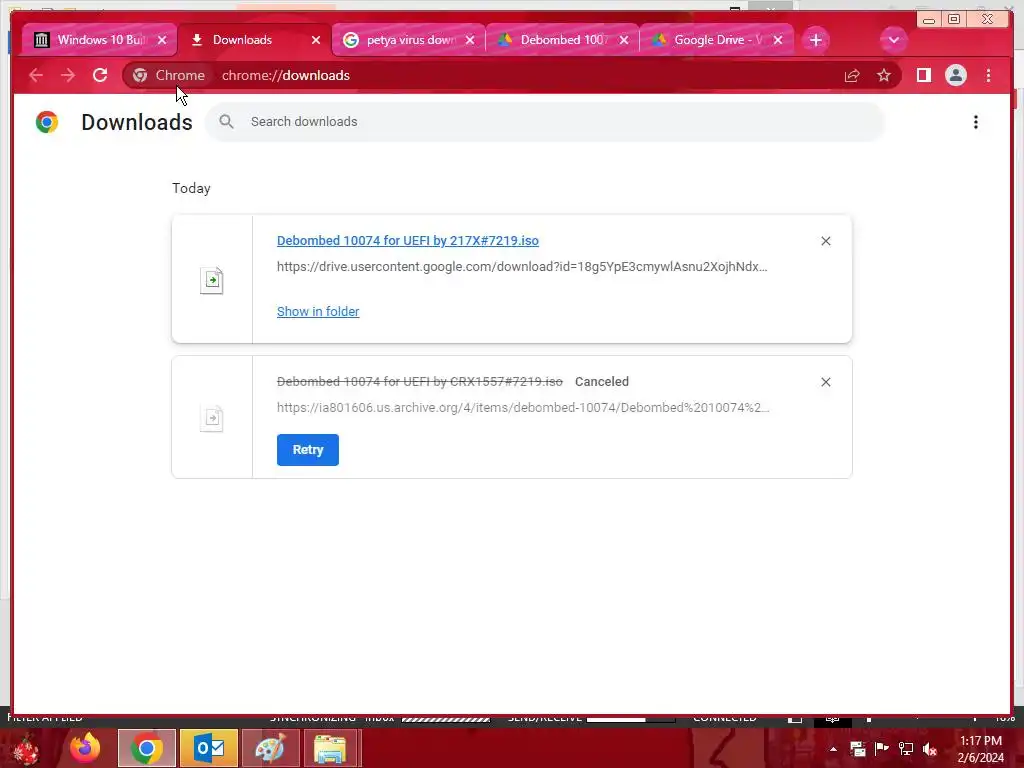This screenshot has height=768, width=1024.
Task: Open the tab search dropdown chevron
Action: click(x=893, y=40)
